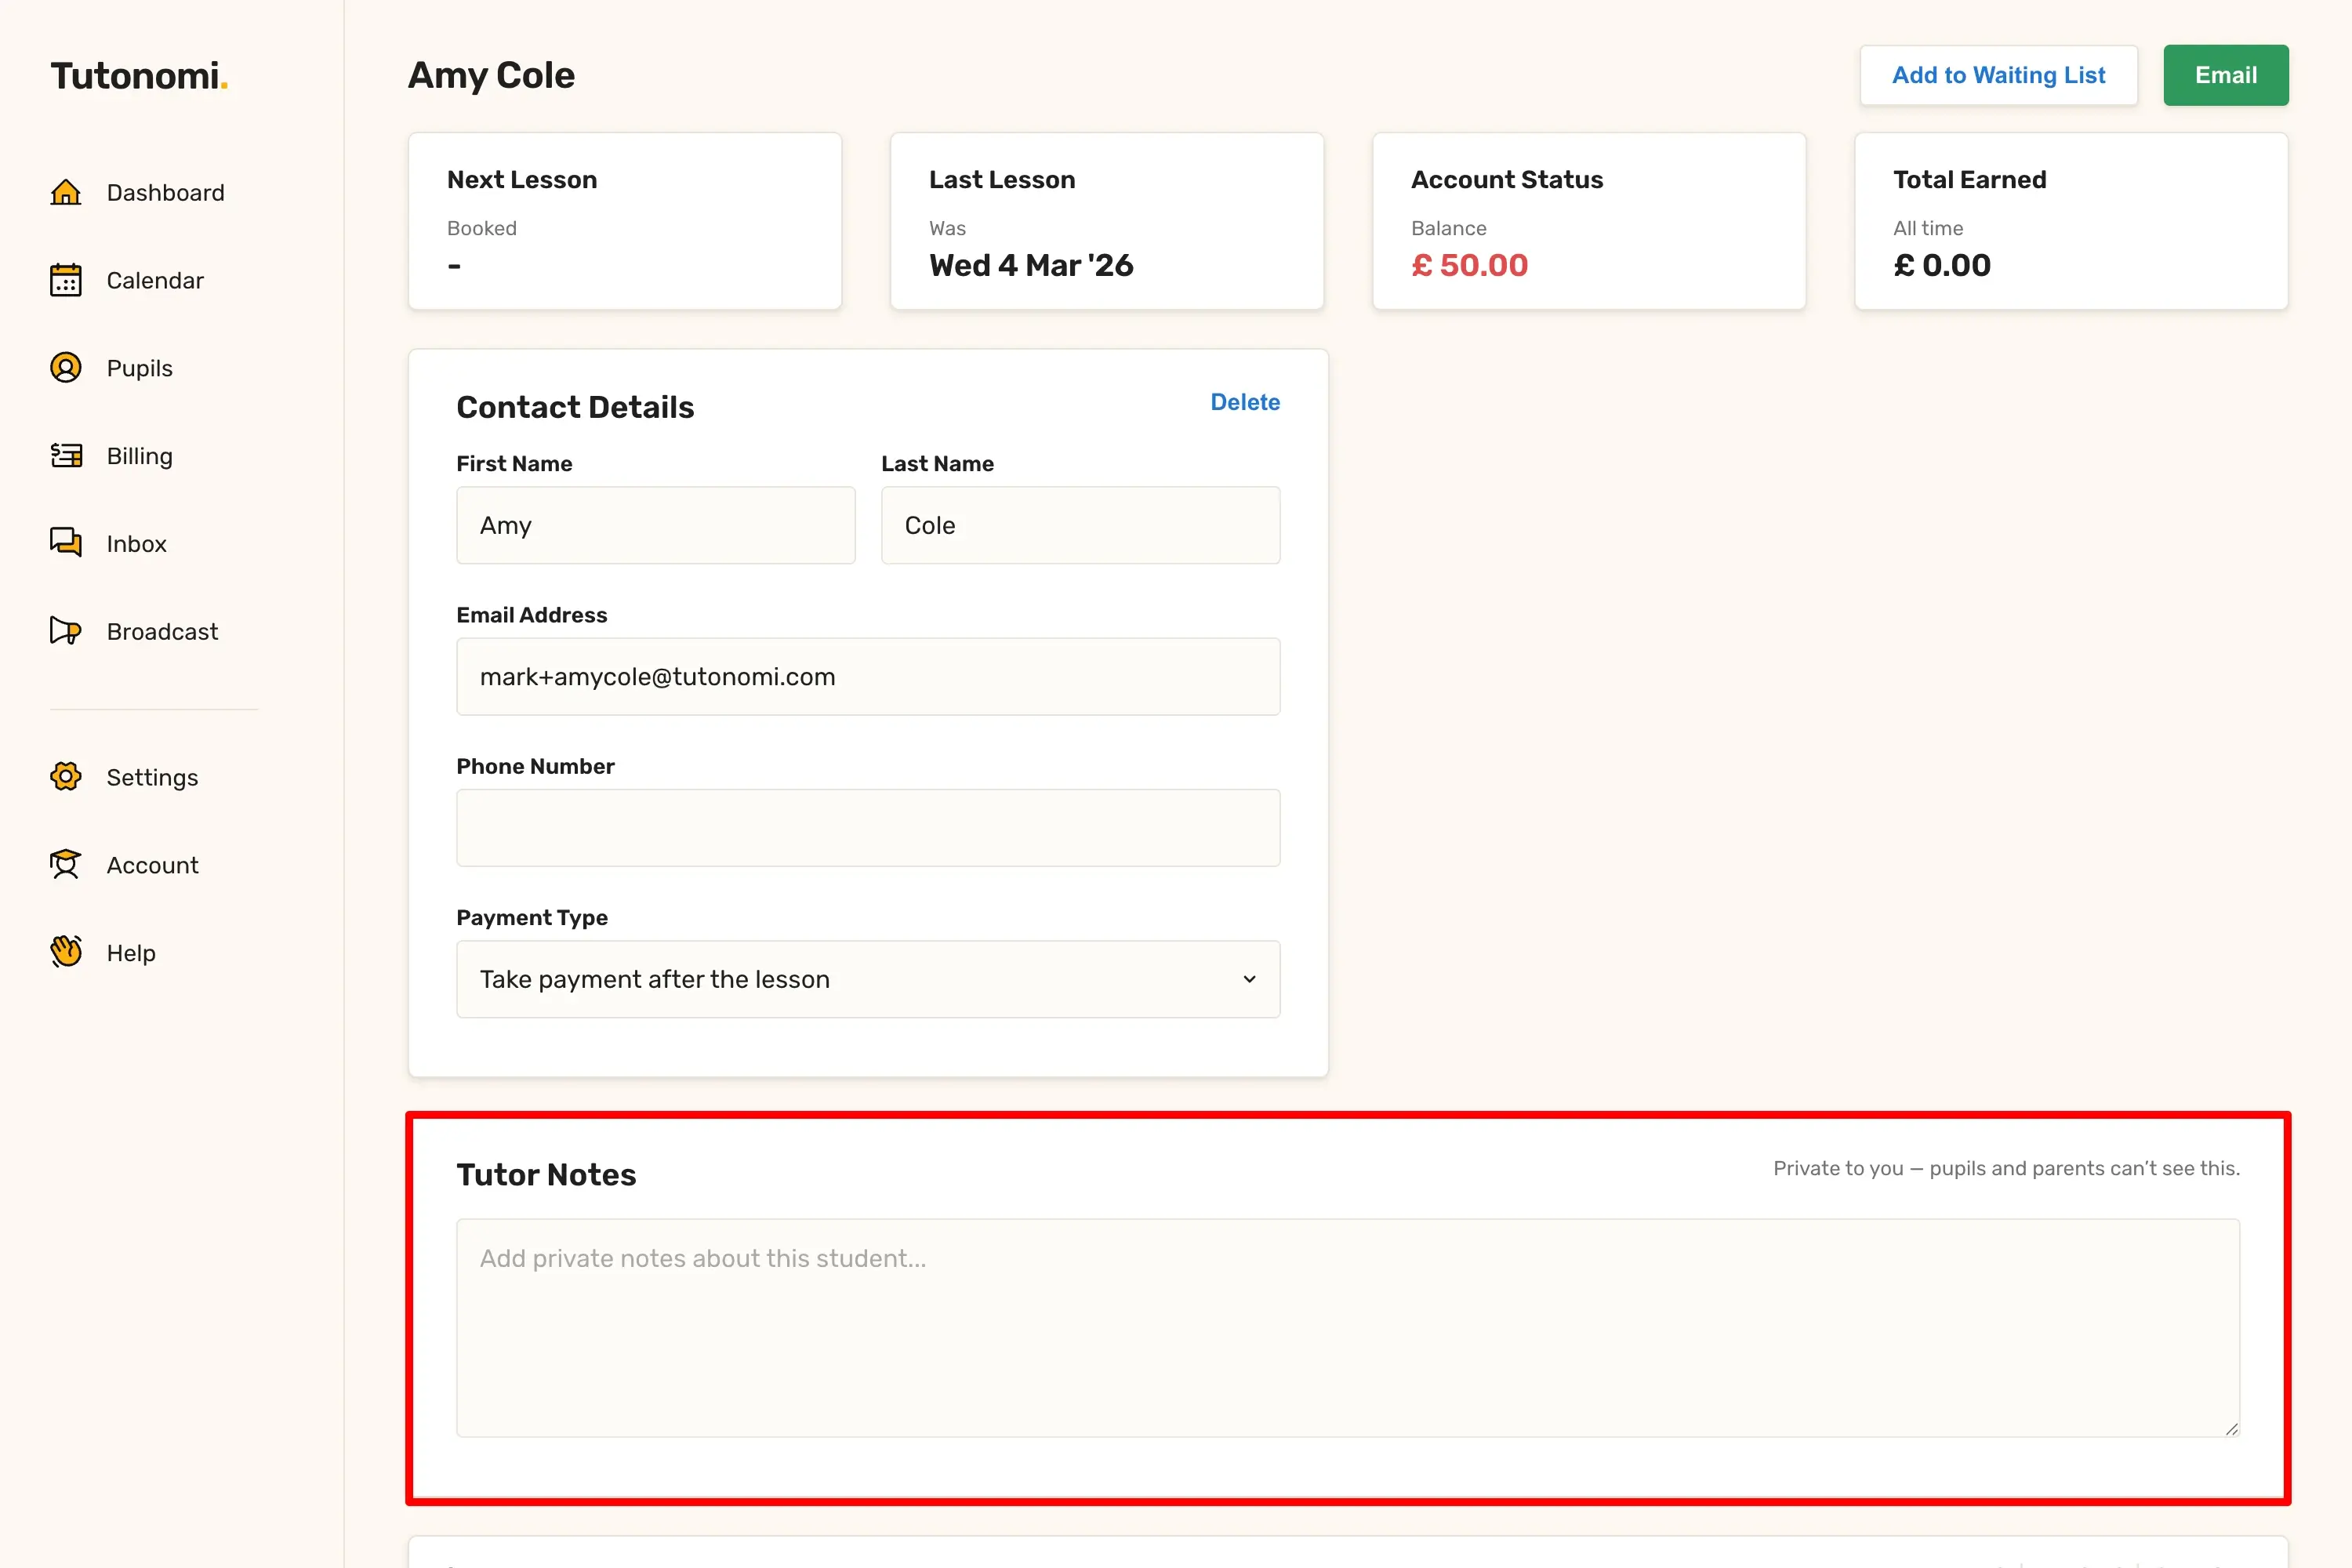This screenshot has width=2352, height=1568.
Task: Focus the First Name field
Action: coord(655,525)
